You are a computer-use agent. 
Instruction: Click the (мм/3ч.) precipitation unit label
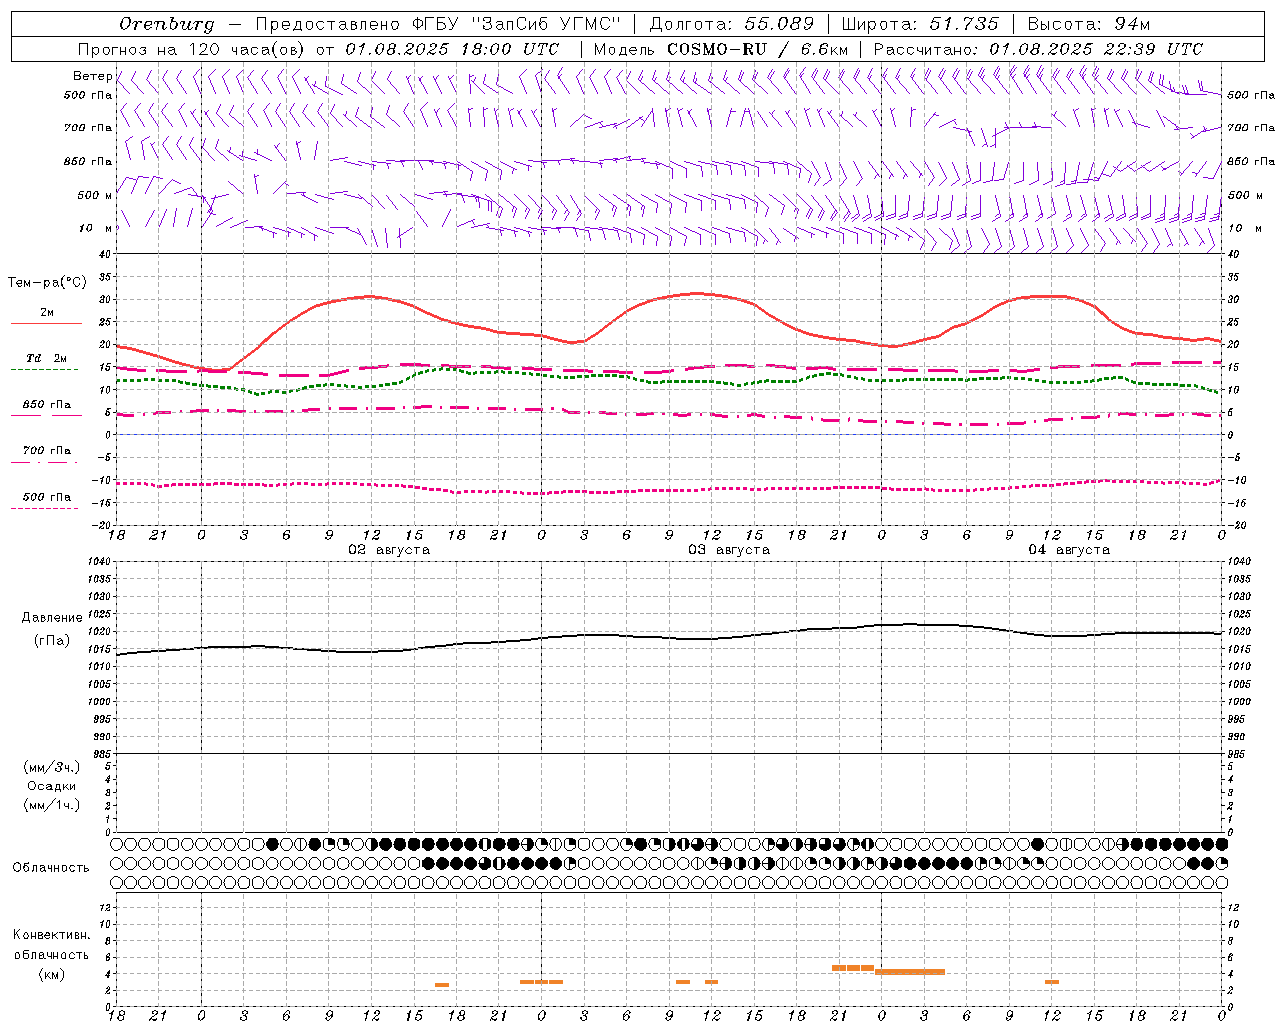pyautogui.click(x=52, y=767)
